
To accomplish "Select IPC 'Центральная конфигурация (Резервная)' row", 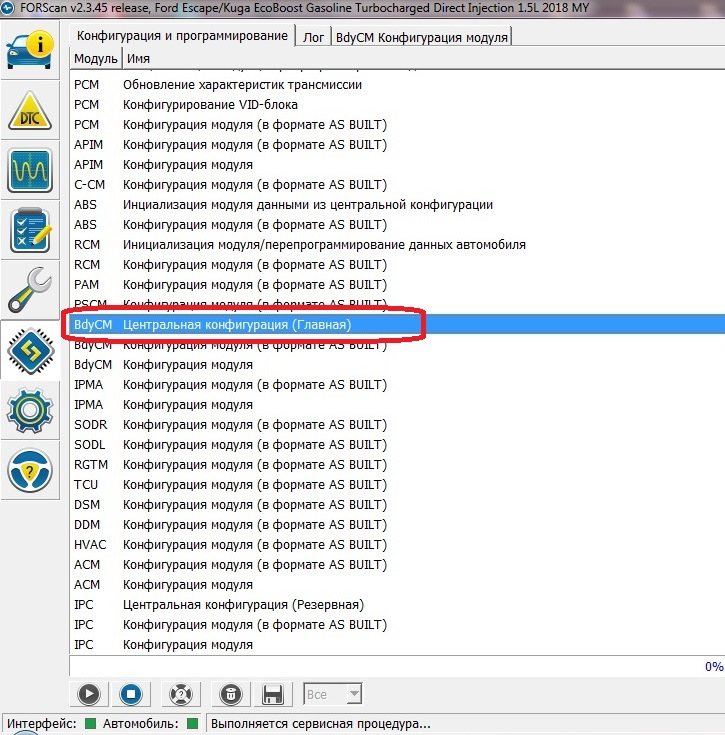I will (397, 605).
